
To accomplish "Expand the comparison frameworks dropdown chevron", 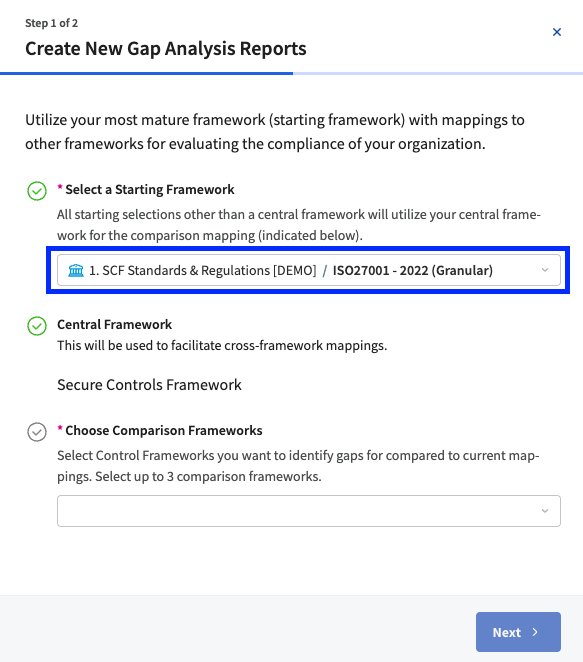I will pos(545,511).
